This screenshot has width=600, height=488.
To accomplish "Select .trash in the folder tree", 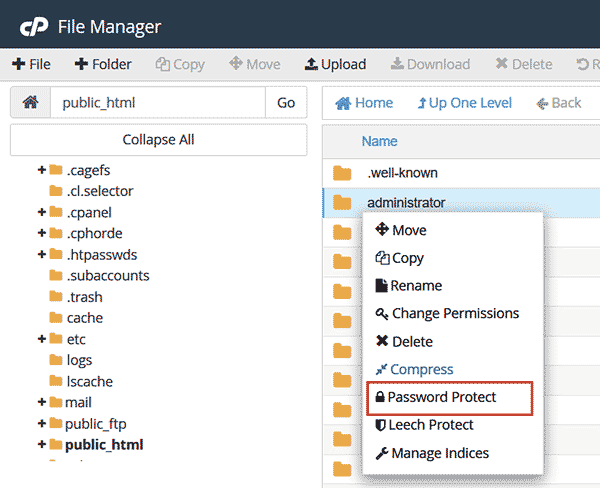I will click(85, 297).
